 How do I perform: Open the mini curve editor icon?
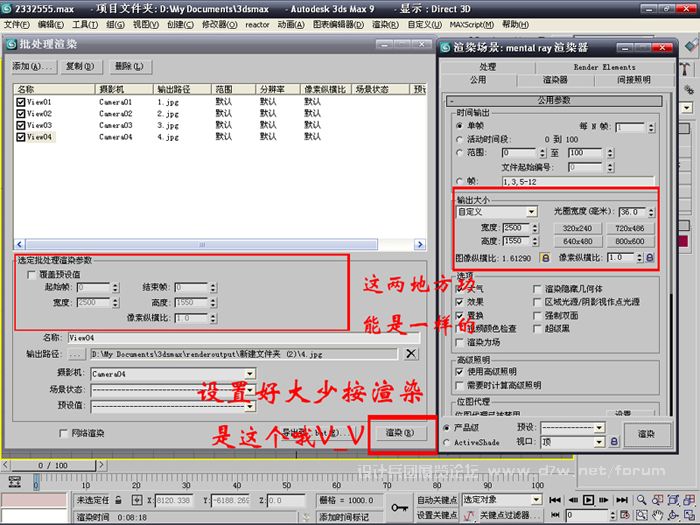tap(15, 481)
